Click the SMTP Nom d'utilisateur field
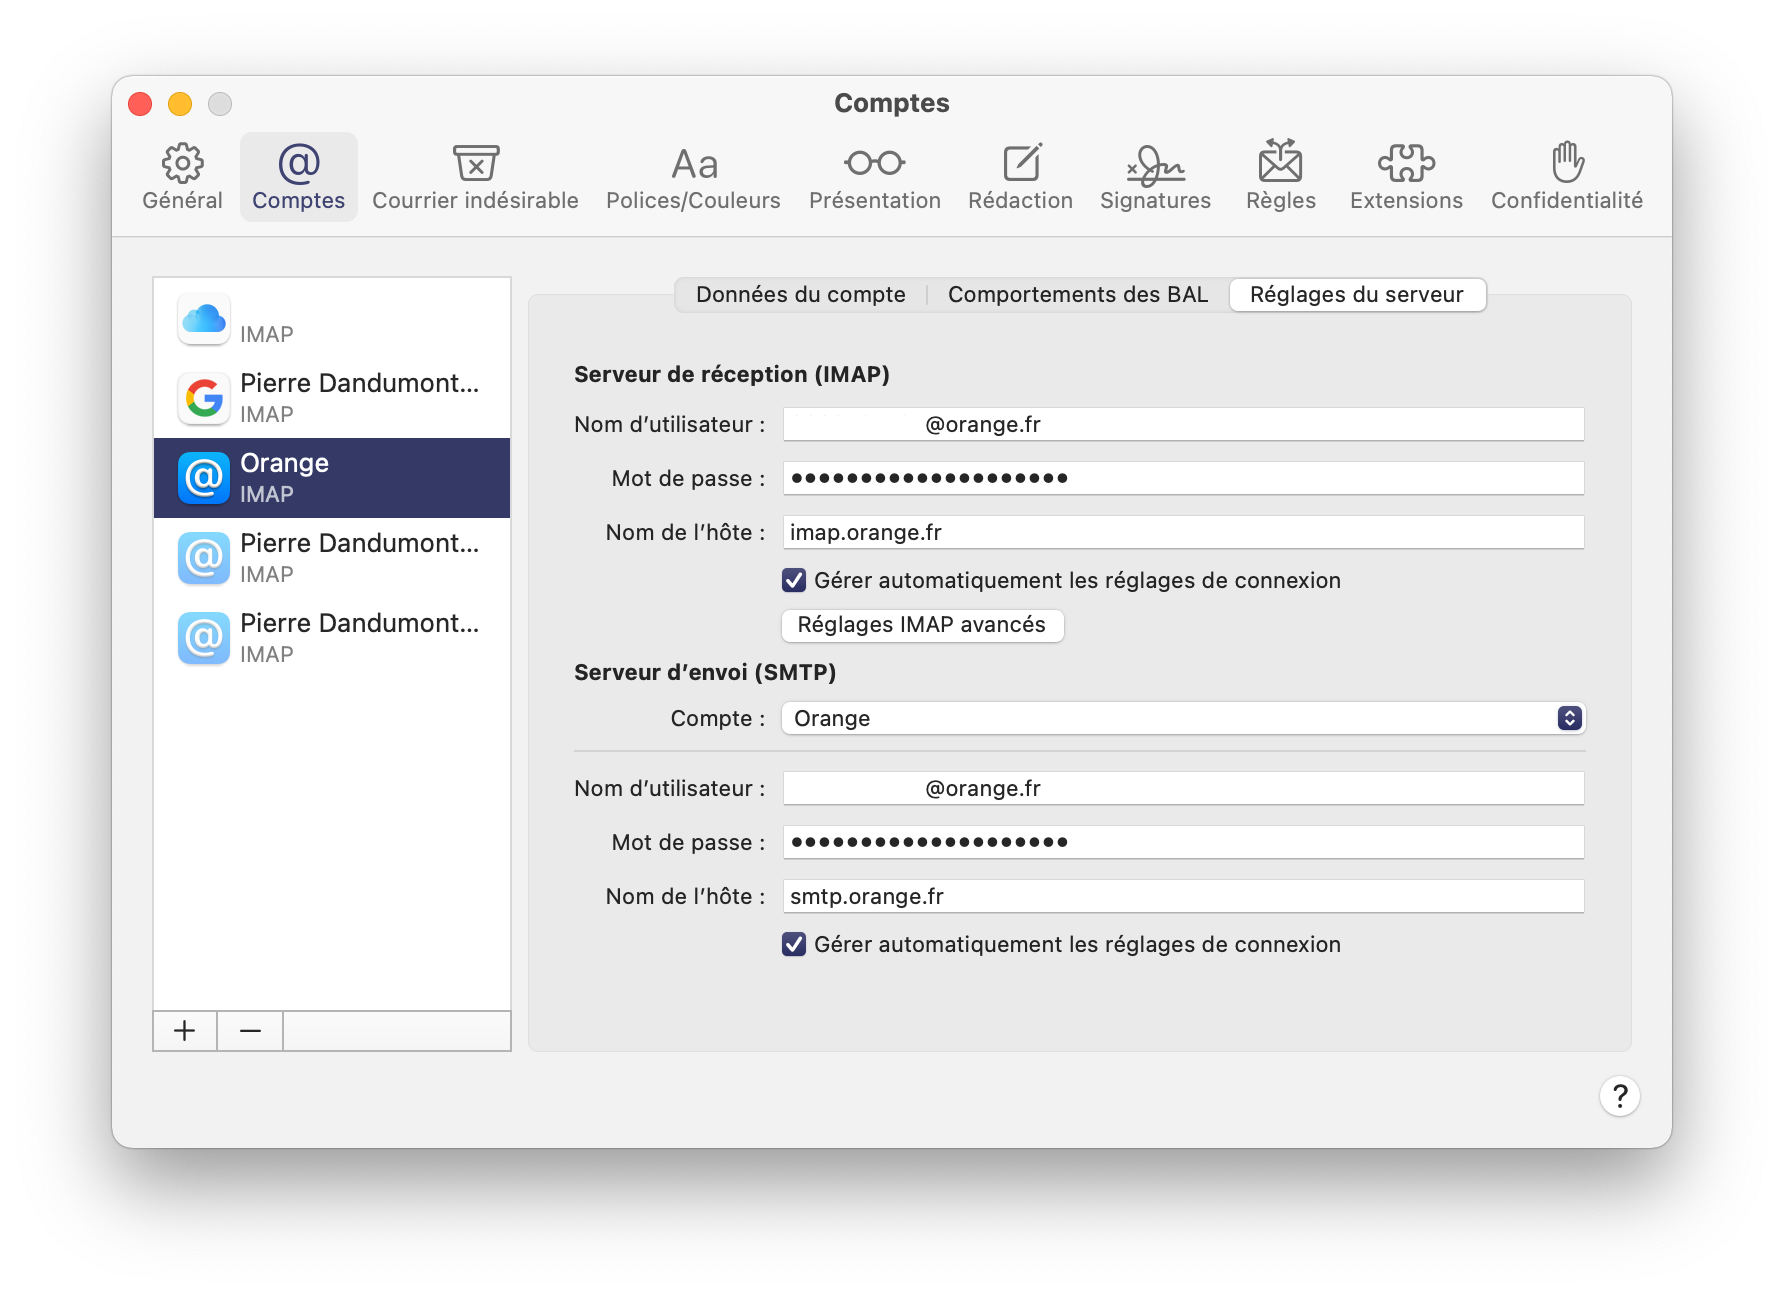This screenshot has width=1784, height=1296. [x=1184, y=788]
